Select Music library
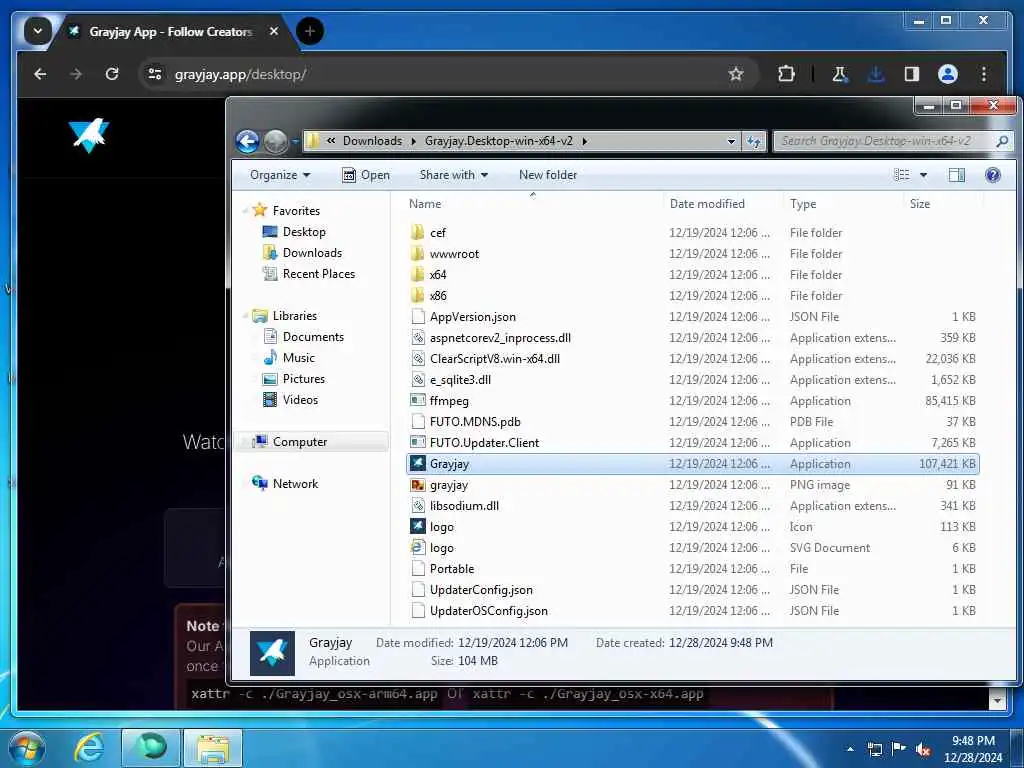1024x768 pixels. tap(298, 358)
